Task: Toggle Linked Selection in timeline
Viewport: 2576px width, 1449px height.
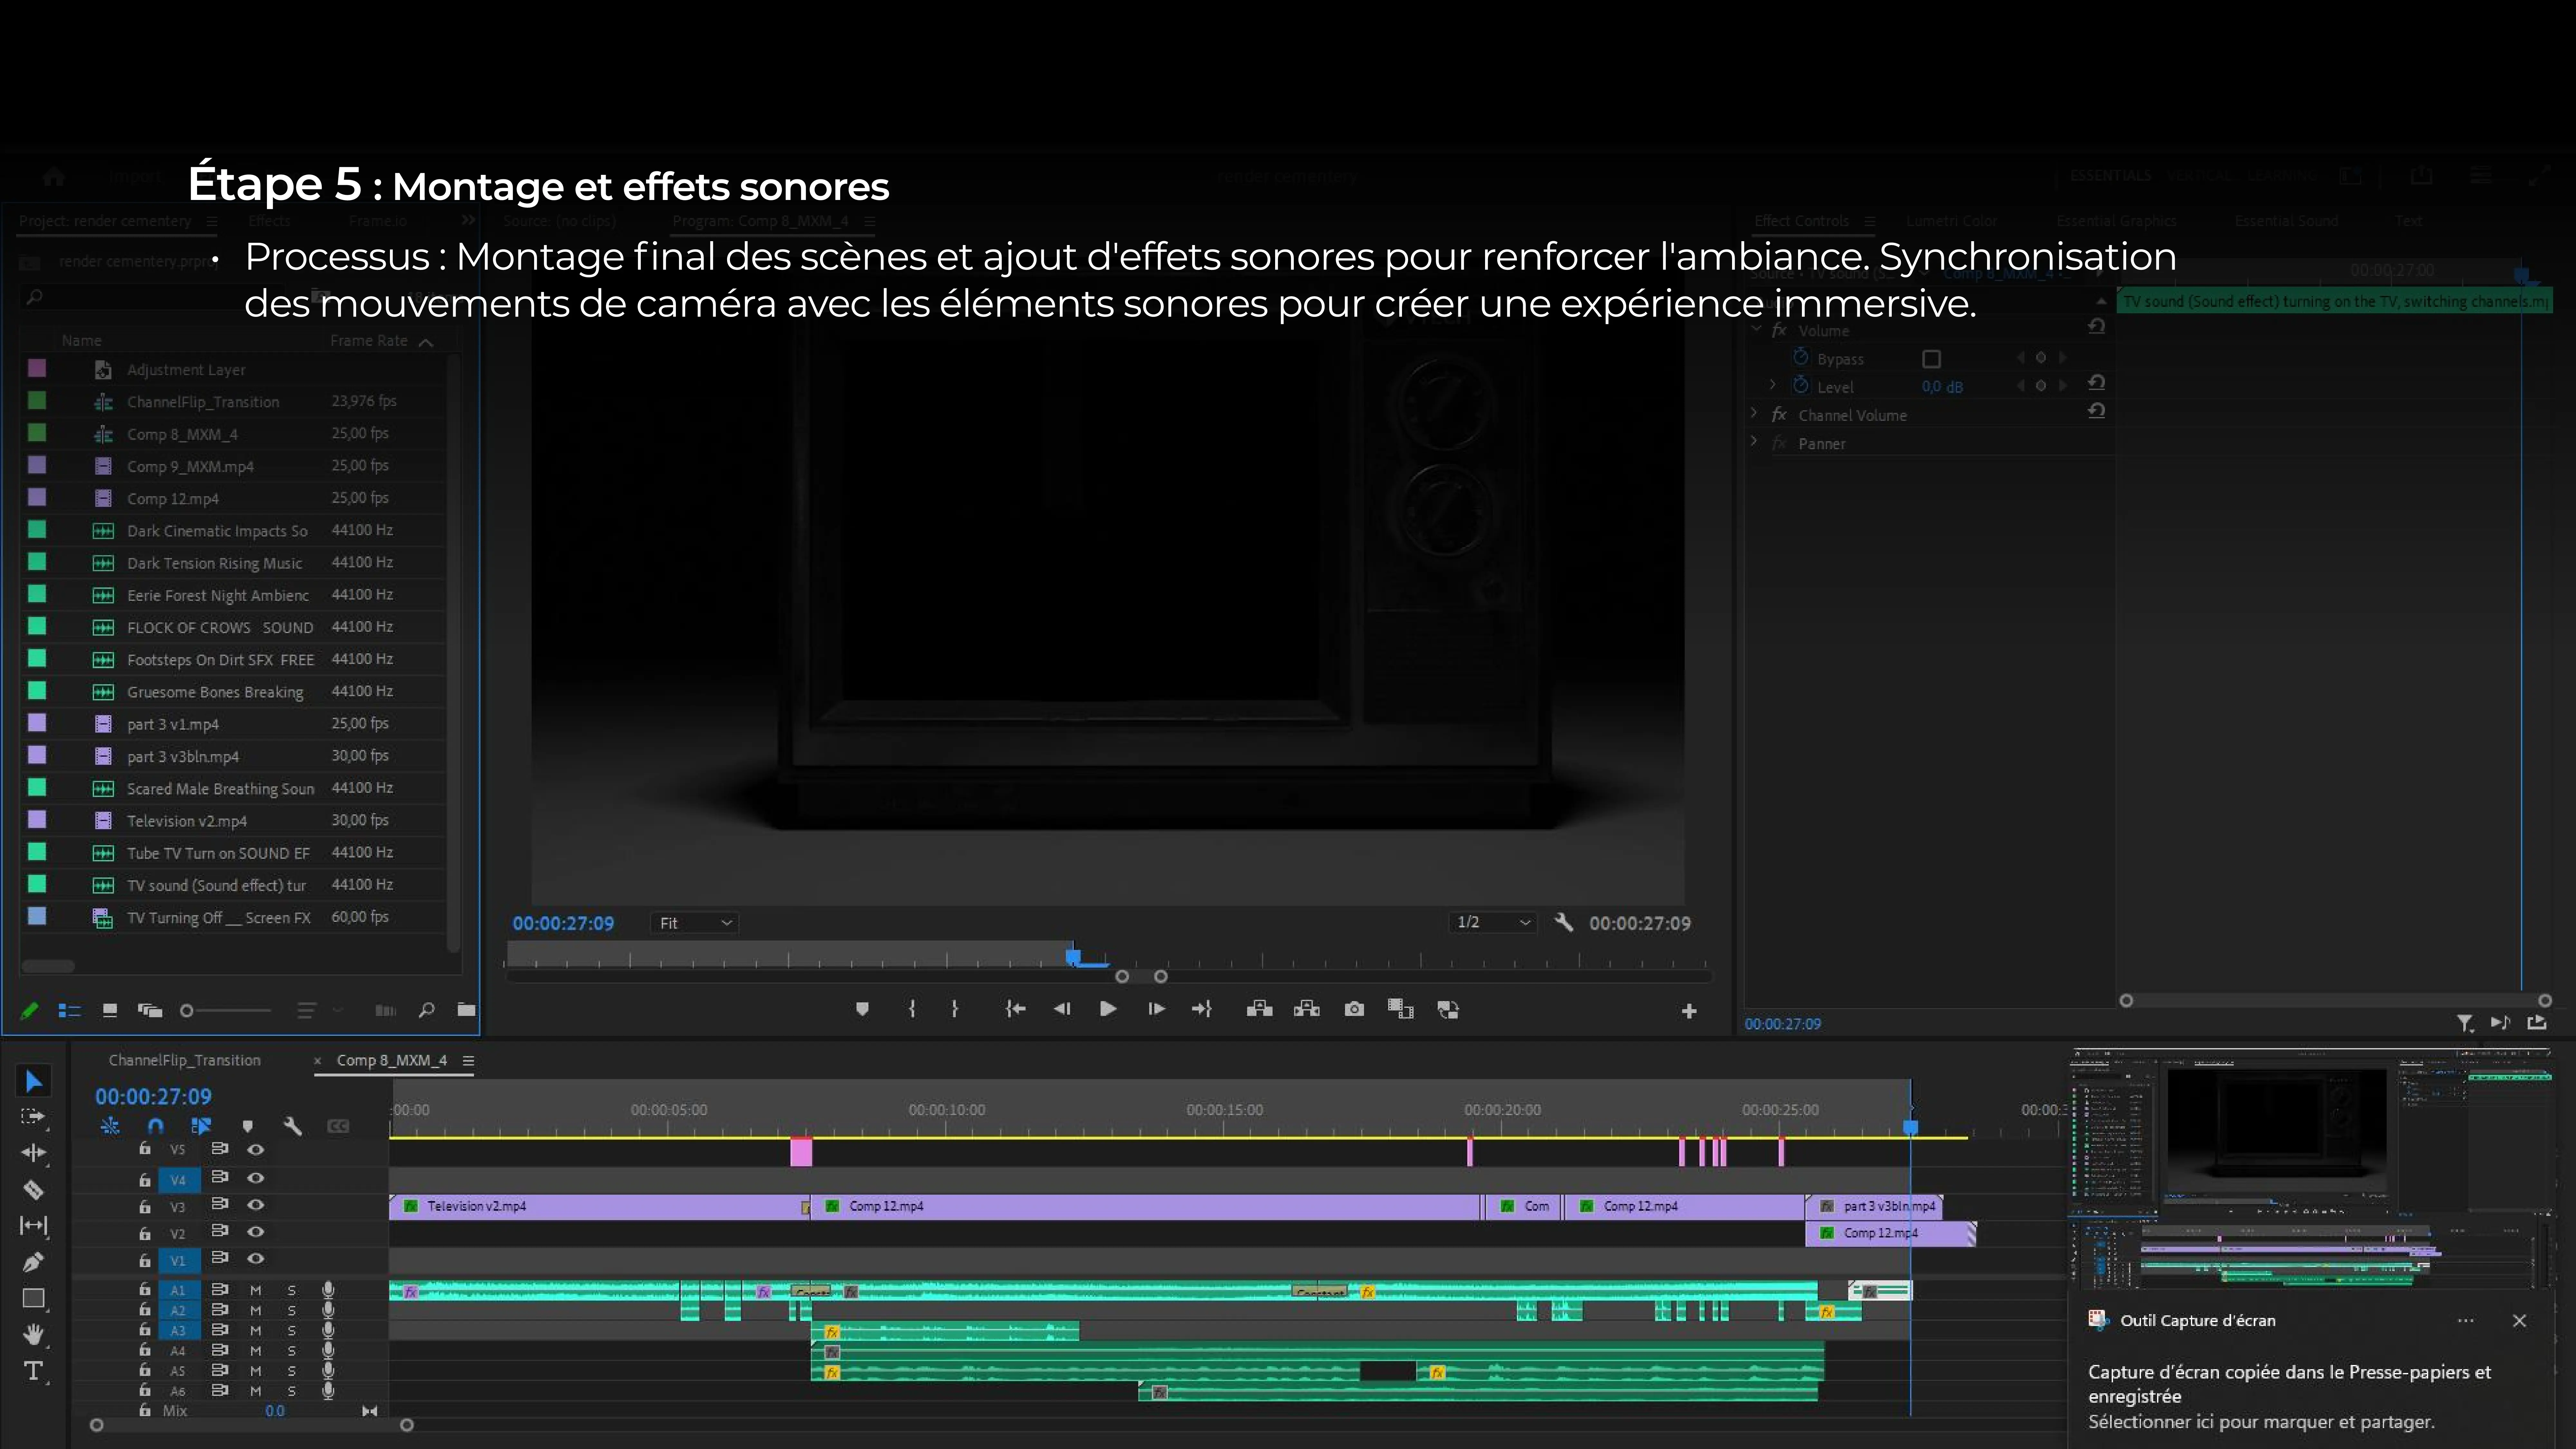Action: pyautogui.click(x=201, y=1126)
